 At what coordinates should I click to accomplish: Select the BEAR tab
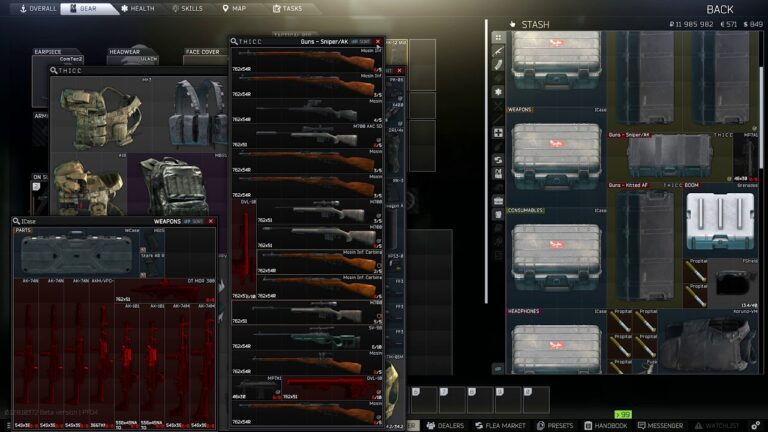pos(87,9)
